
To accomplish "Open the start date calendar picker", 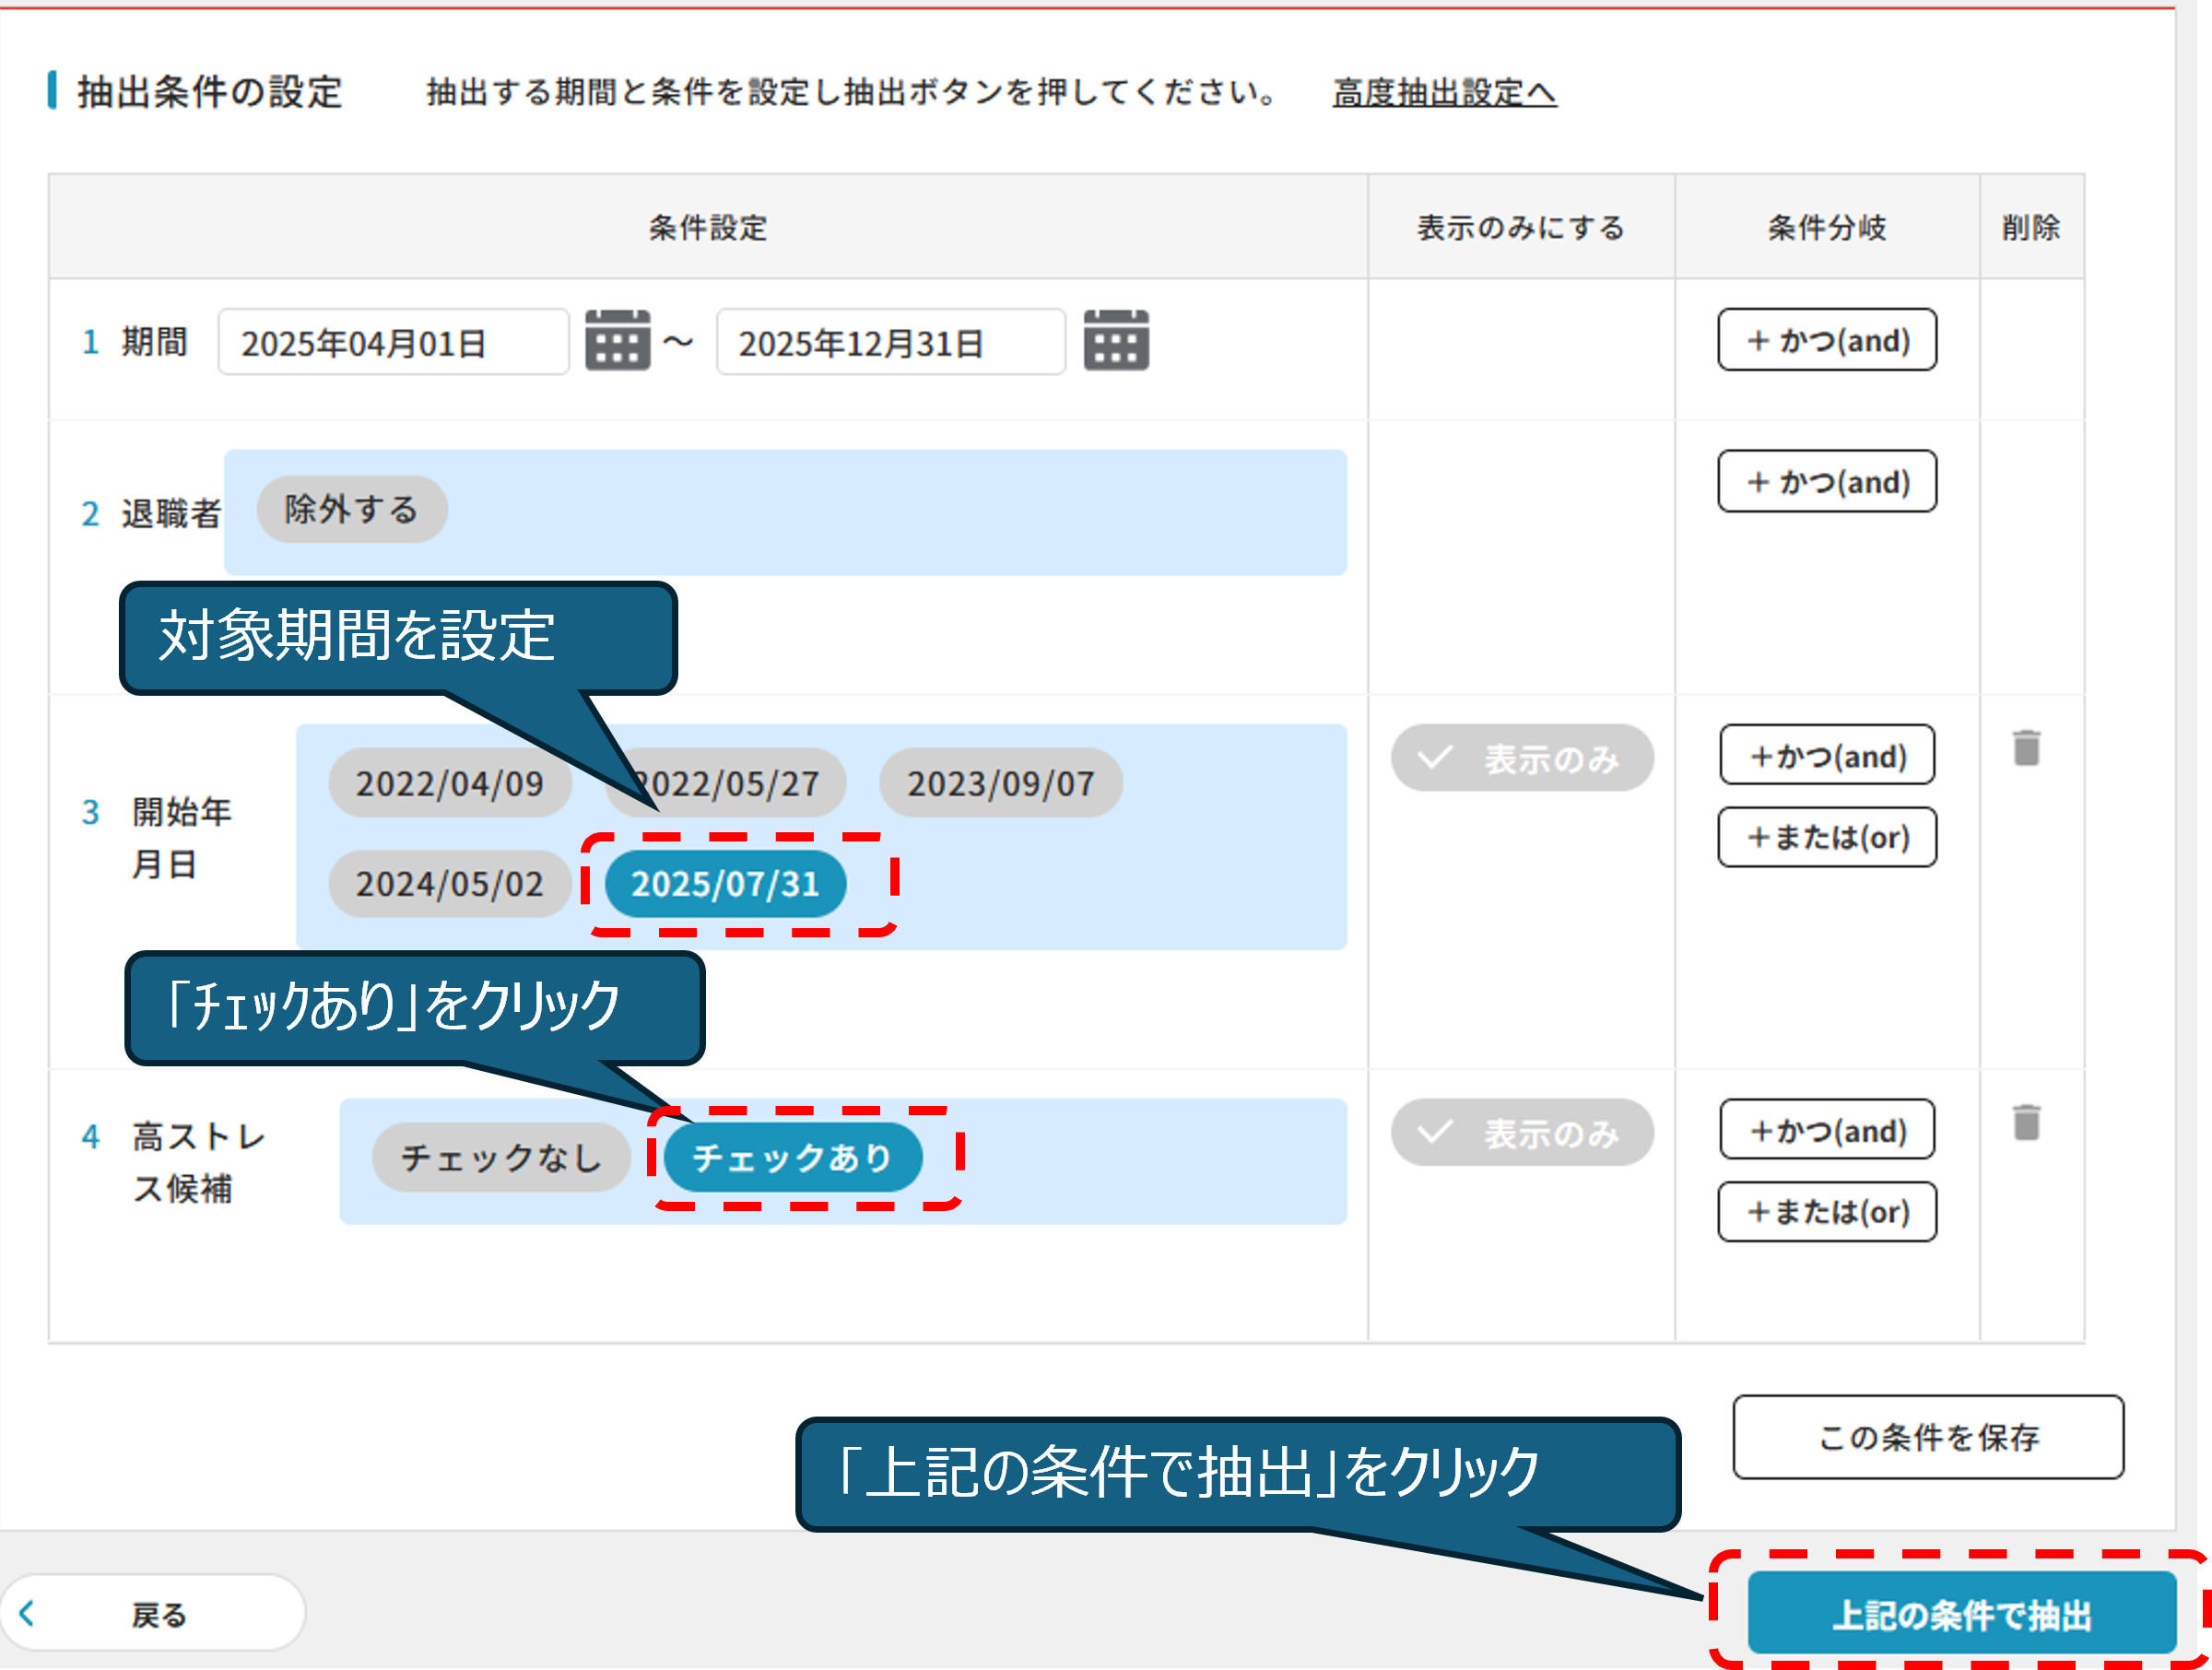I will pos(617,341).
